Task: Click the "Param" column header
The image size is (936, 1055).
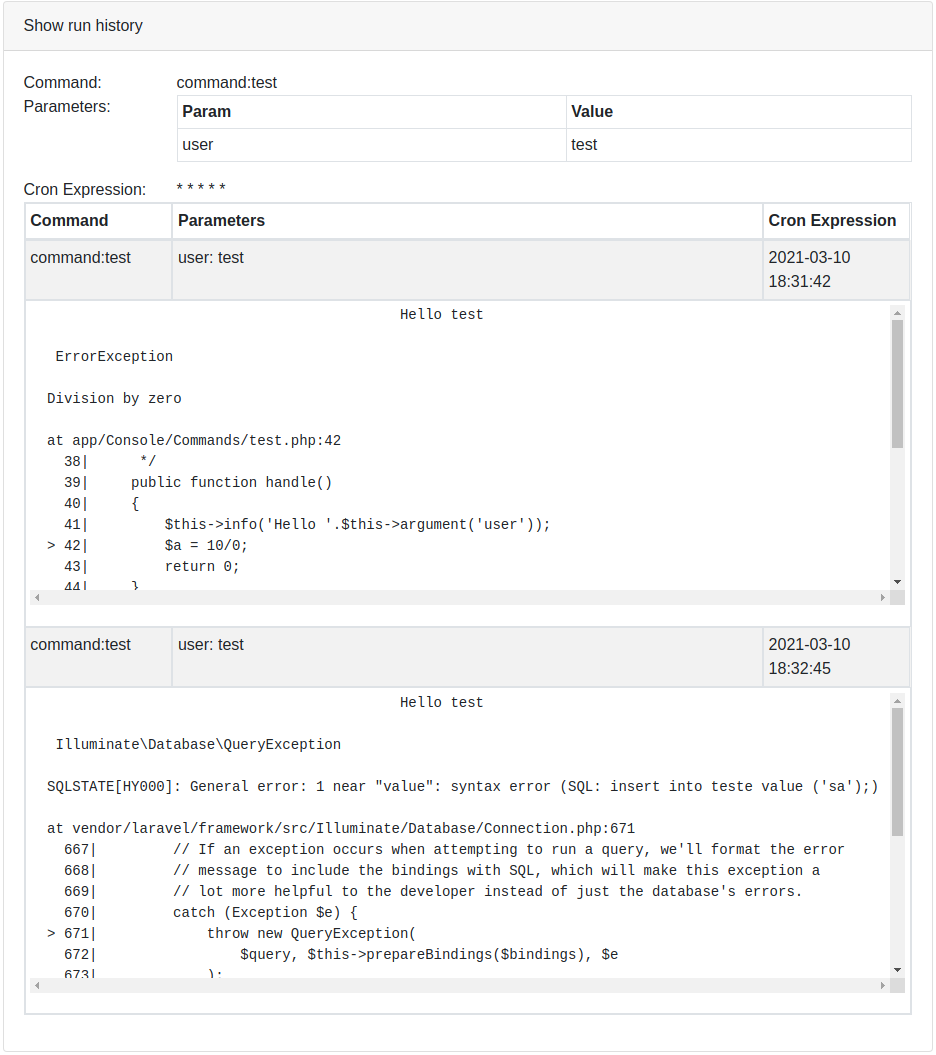Action: tap(371, 112)
